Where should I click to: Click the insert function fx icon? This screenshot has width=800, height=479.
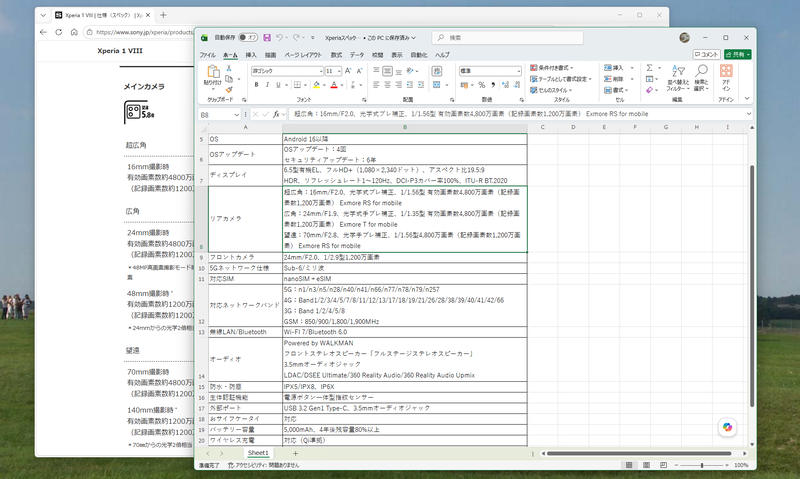(276, 114)
